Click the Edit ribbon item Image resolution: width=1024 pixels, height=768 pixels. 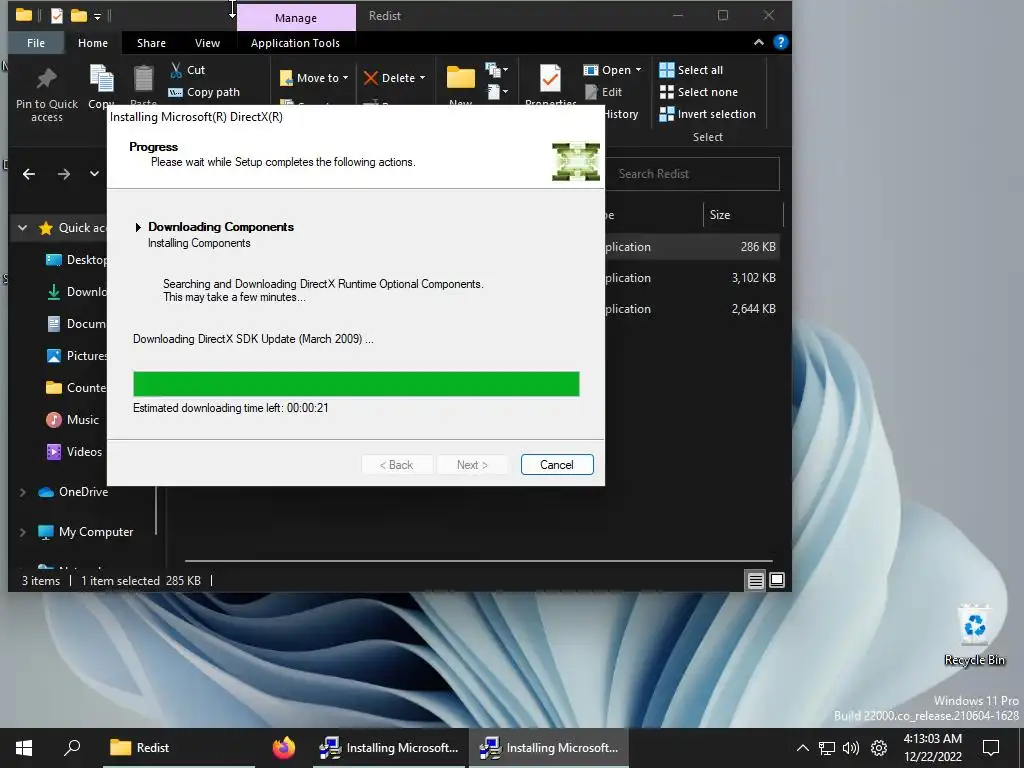[x=603, y=92]
